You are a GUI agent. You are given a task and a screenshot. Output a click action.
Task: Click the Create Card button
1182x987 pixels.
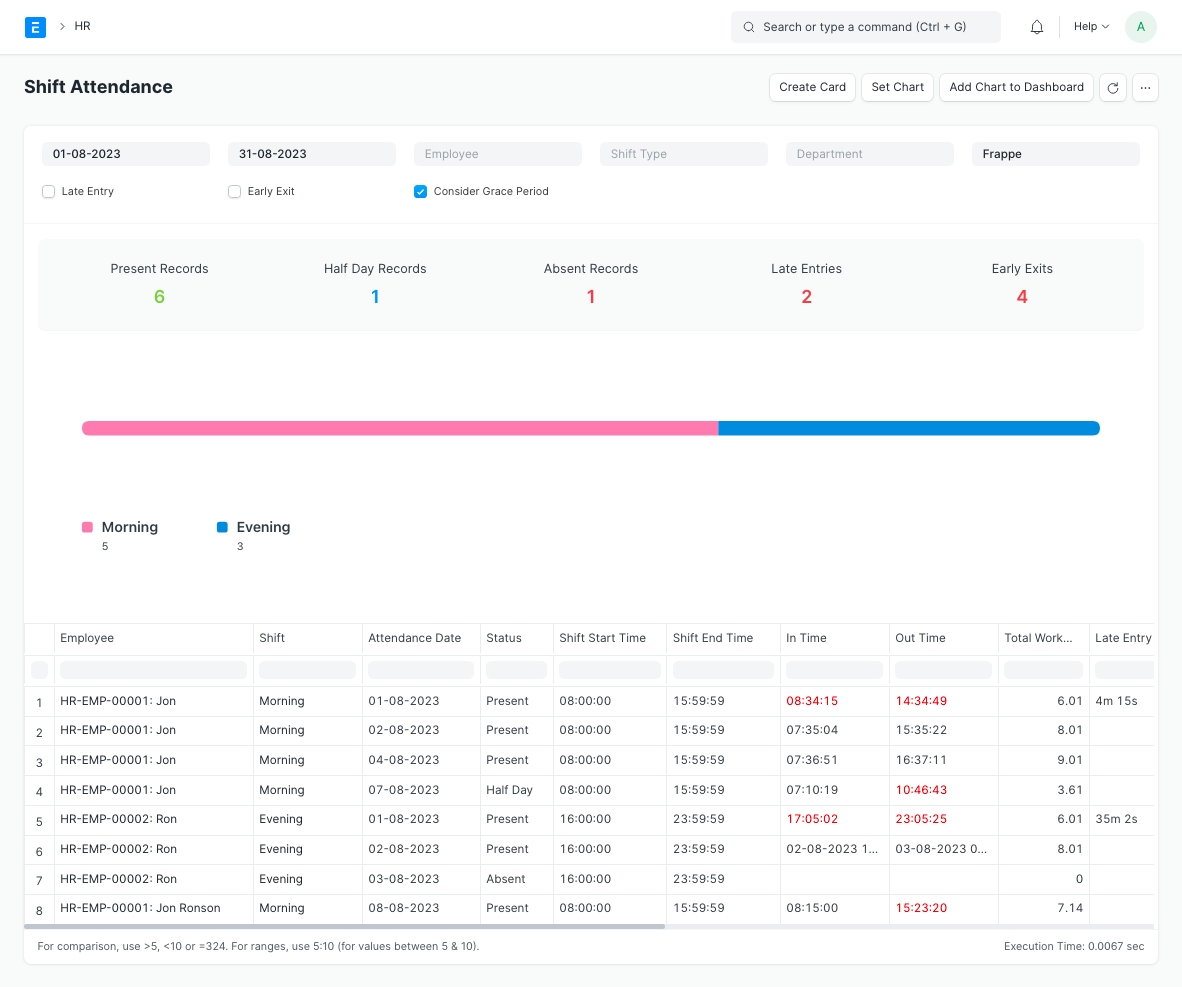tap(812, 88)
